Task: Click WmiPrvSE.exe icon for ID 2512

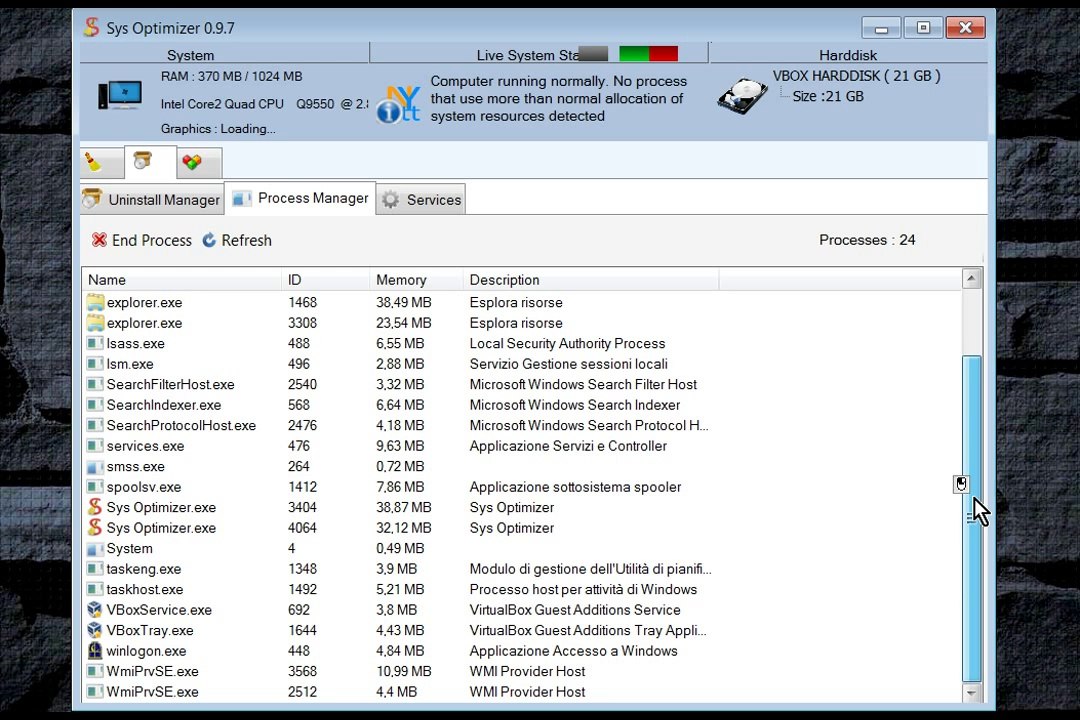Action: pyautogui.click(x=95, y=692)
